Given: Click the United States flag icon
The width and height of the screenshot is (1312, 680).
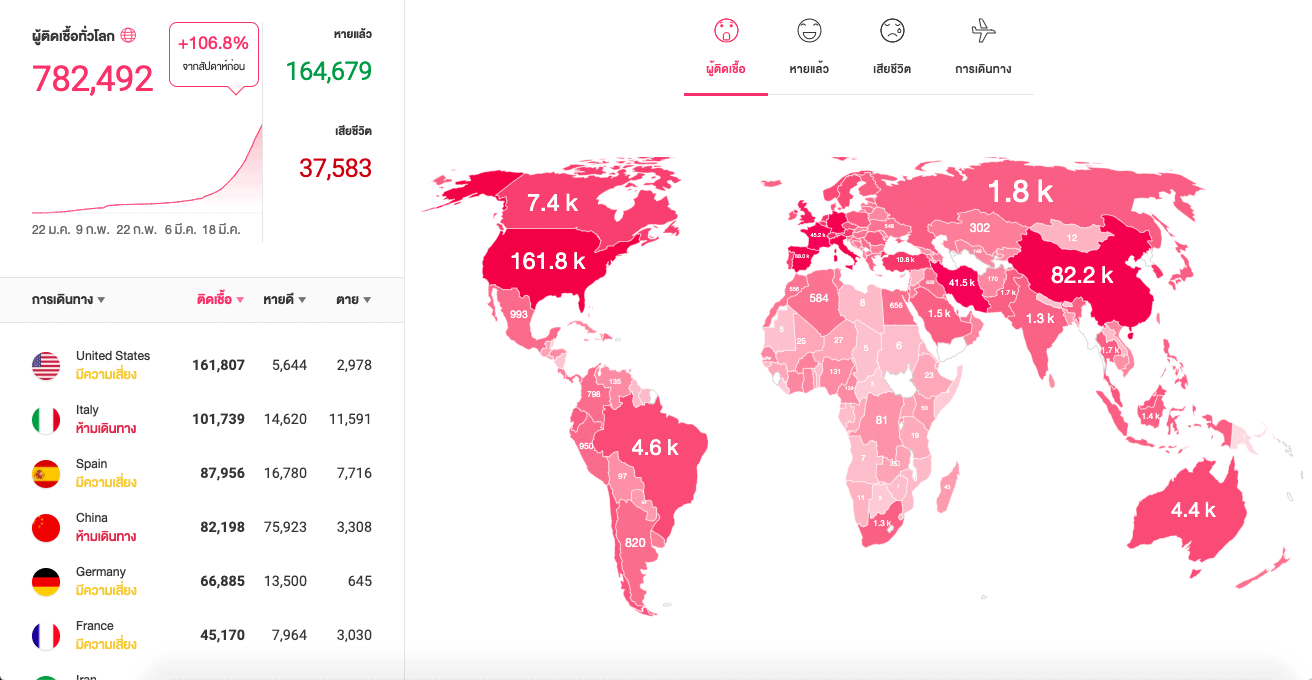Looking at the screenshot, I should (46, 366).
